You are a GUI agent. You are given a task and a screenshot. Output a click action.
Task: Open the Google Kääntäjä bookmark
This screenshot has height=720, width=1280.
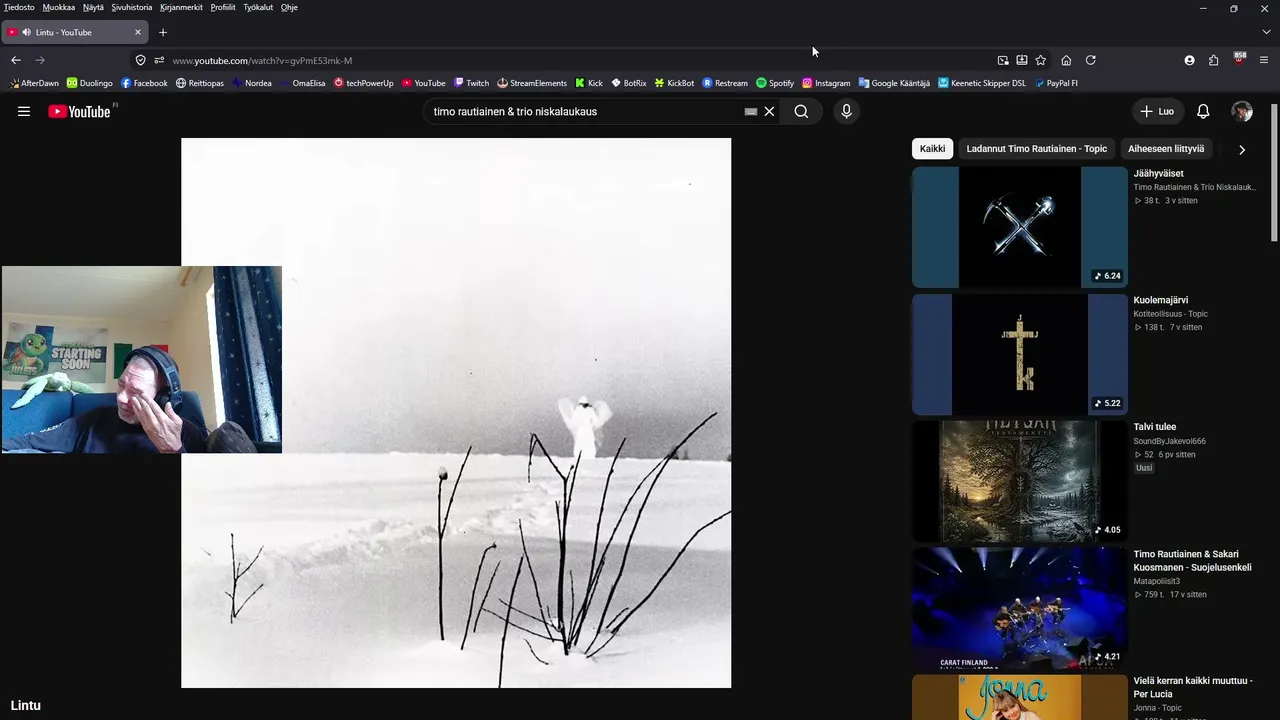[x=894, y=83]
